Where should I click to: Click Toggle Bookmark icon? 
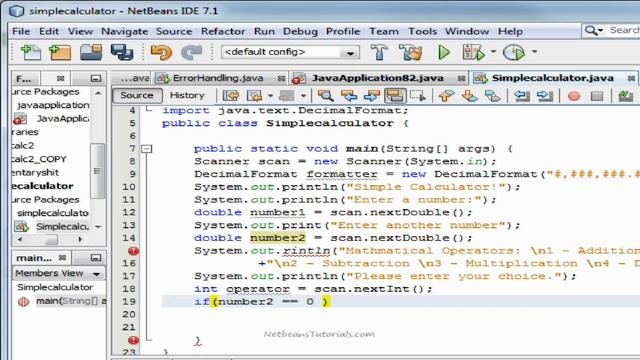point(493,96)
